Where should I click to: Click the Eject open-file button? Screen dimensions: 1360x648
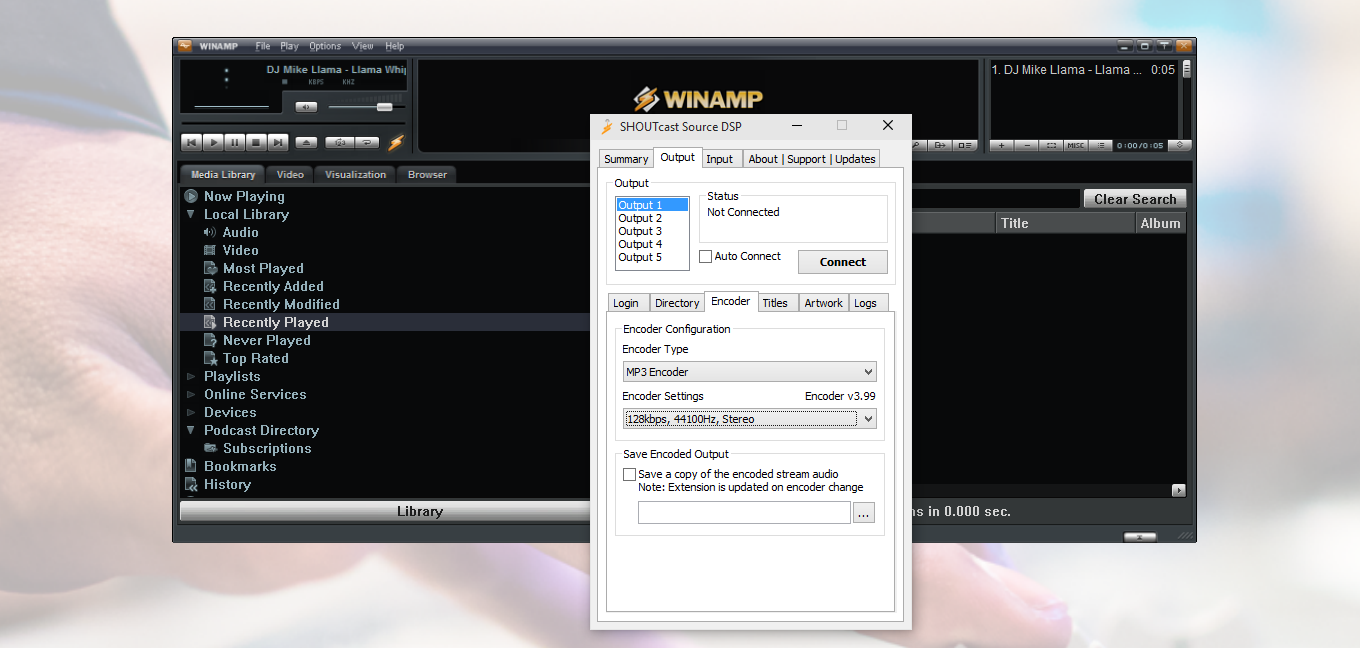pos(307,143)
